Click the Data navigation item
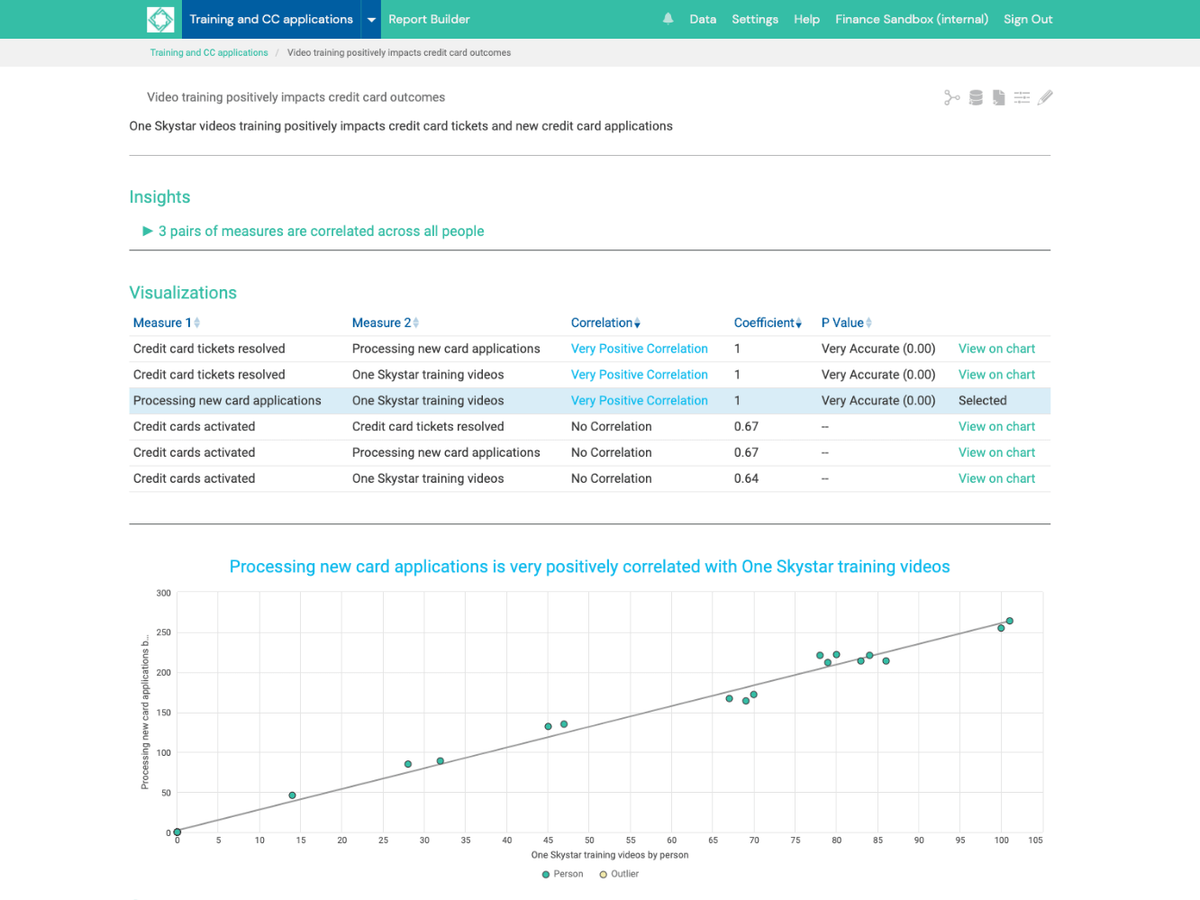The image size is (1200, 900). click(x=703, y=18)
